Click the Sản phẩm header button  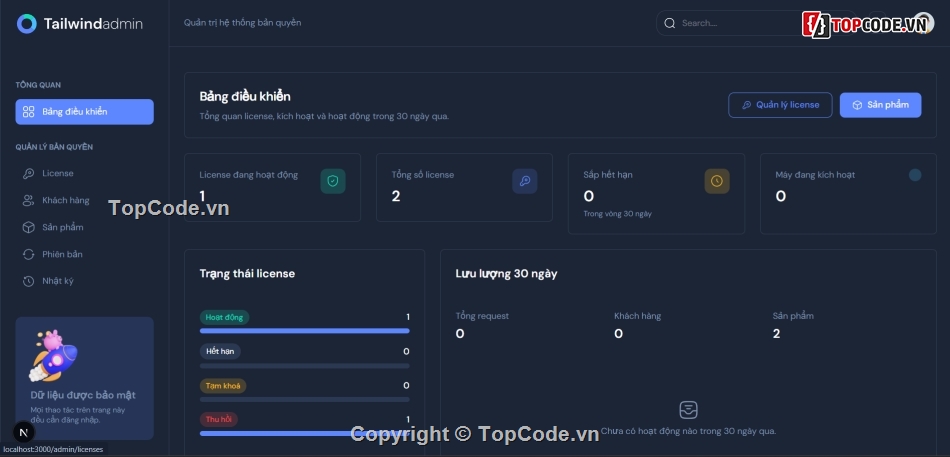[880, 105]
